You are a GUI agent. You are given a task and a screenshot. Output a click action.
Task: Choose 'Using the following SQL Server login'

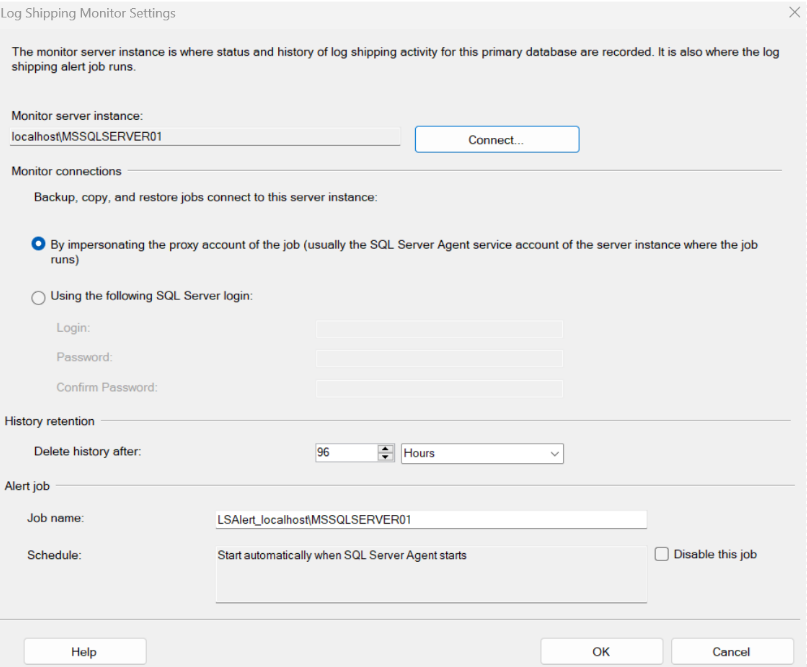[39, 297]
